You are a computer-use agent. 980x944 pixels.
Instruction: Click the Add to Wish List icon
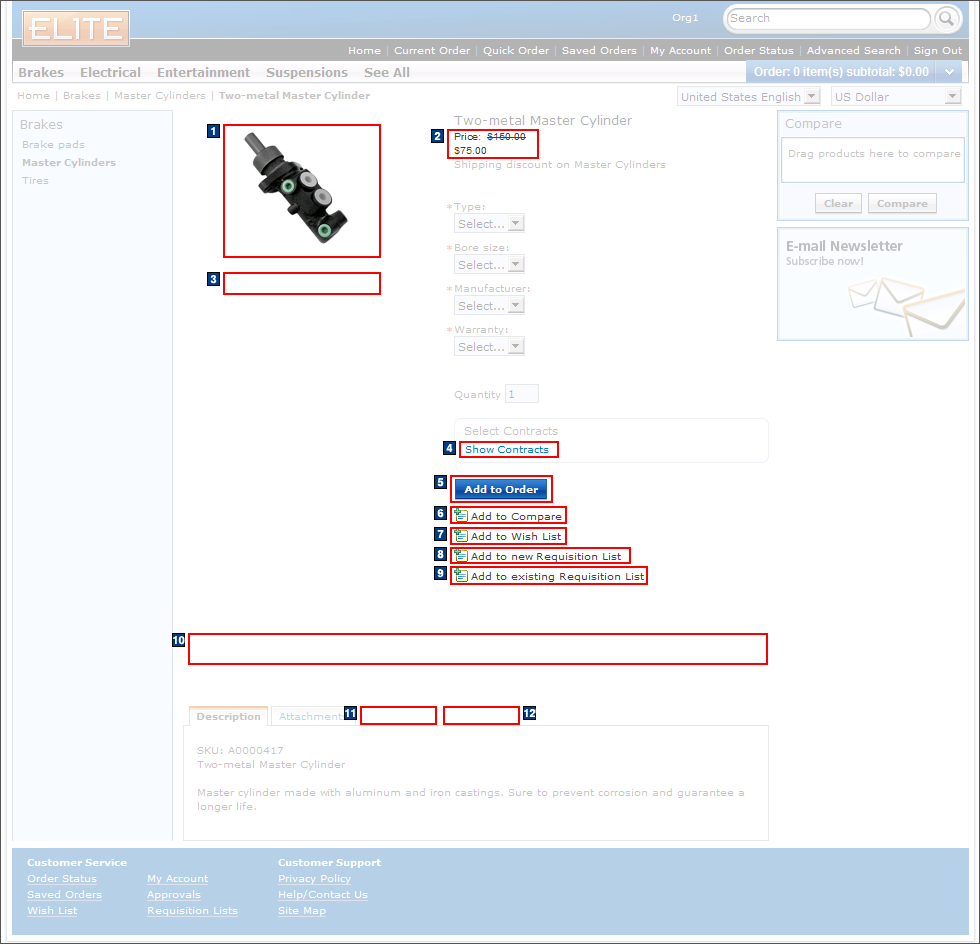point(461,535)
